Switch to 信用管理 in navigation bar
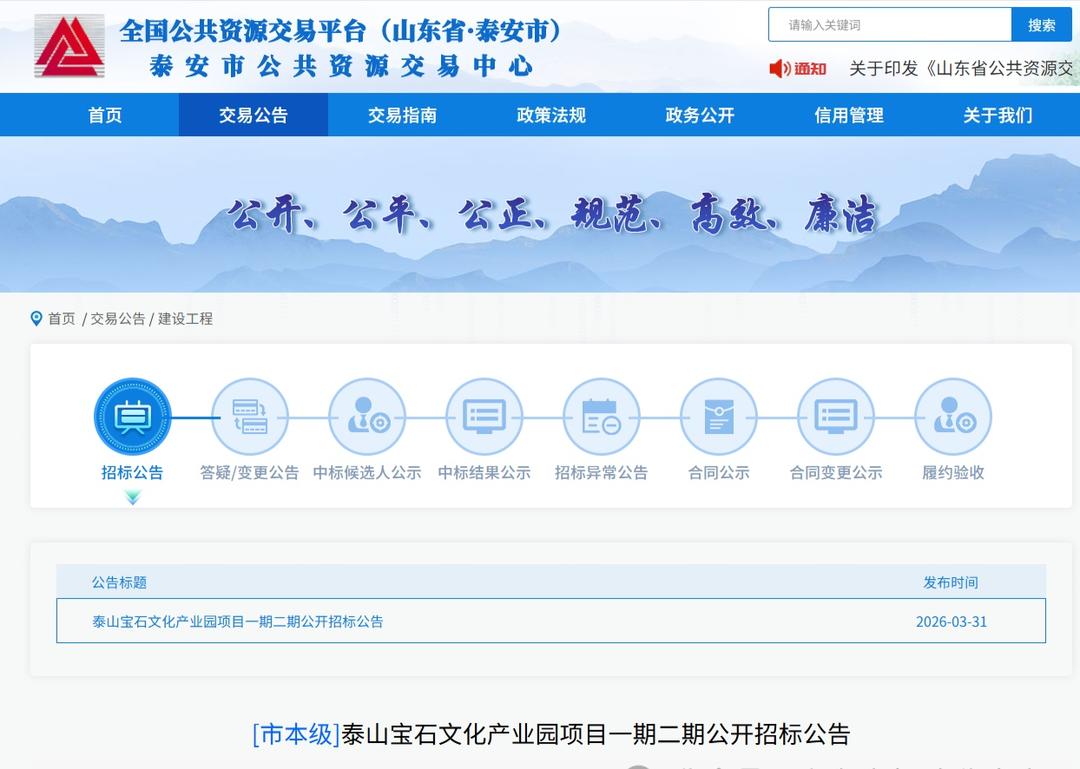The width and height of the screenshot is (1080, 769). click(849, 115)
